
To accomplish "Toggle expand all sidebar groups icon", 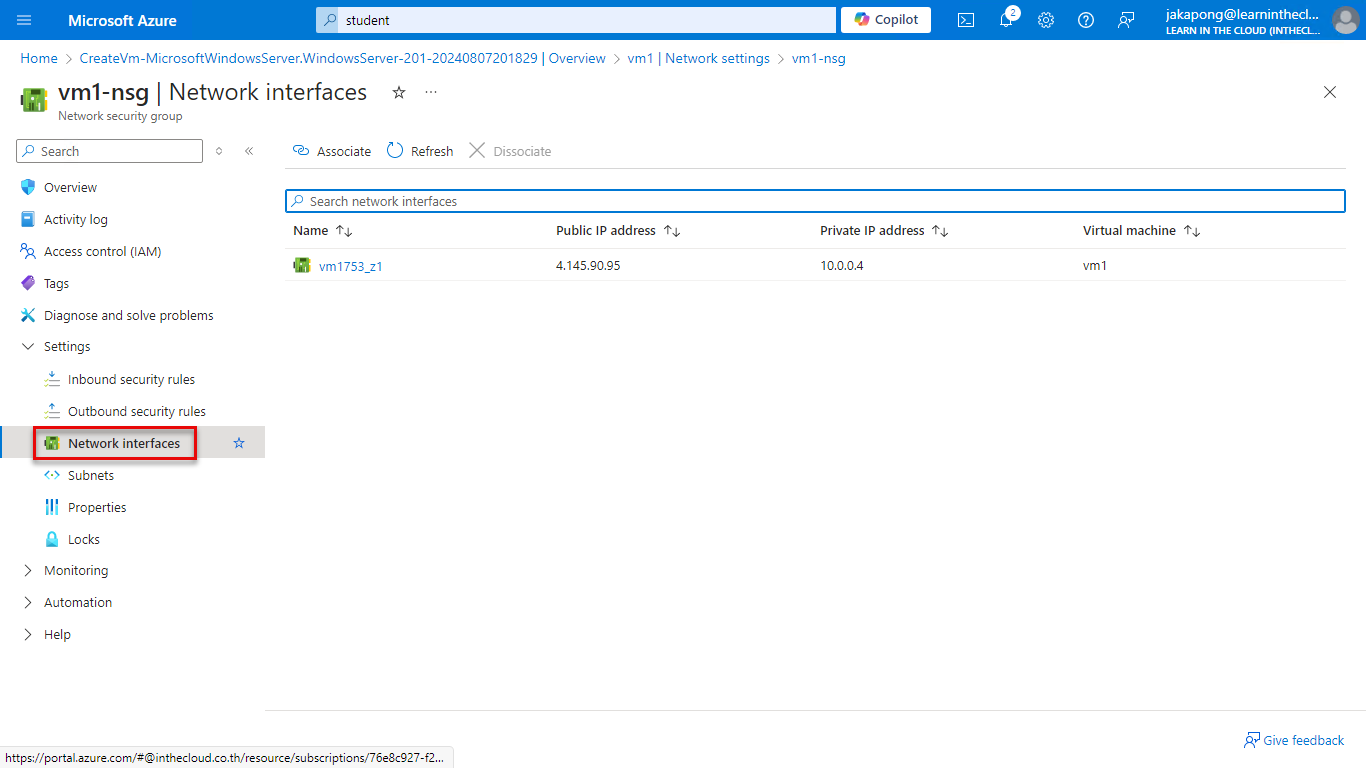I will pyautogui.click(x=219, y=151).
